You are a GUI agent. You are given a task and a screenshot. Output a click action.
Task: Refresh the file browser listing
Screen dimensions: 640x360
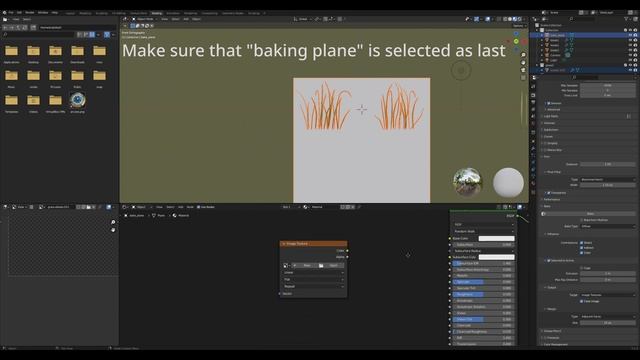tap(25, 27)
